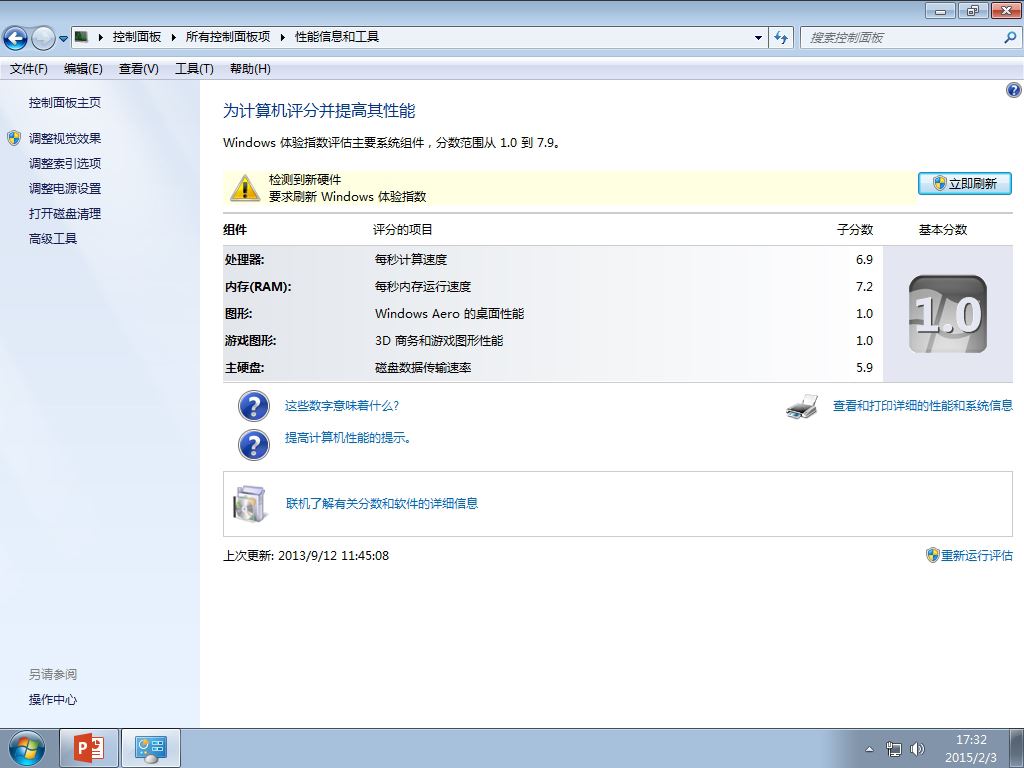The height and width of the screenshot is (768, 1024).
Task: Click question icon beside 这些数字意味着什么
Action: click(x=254, y=406)
